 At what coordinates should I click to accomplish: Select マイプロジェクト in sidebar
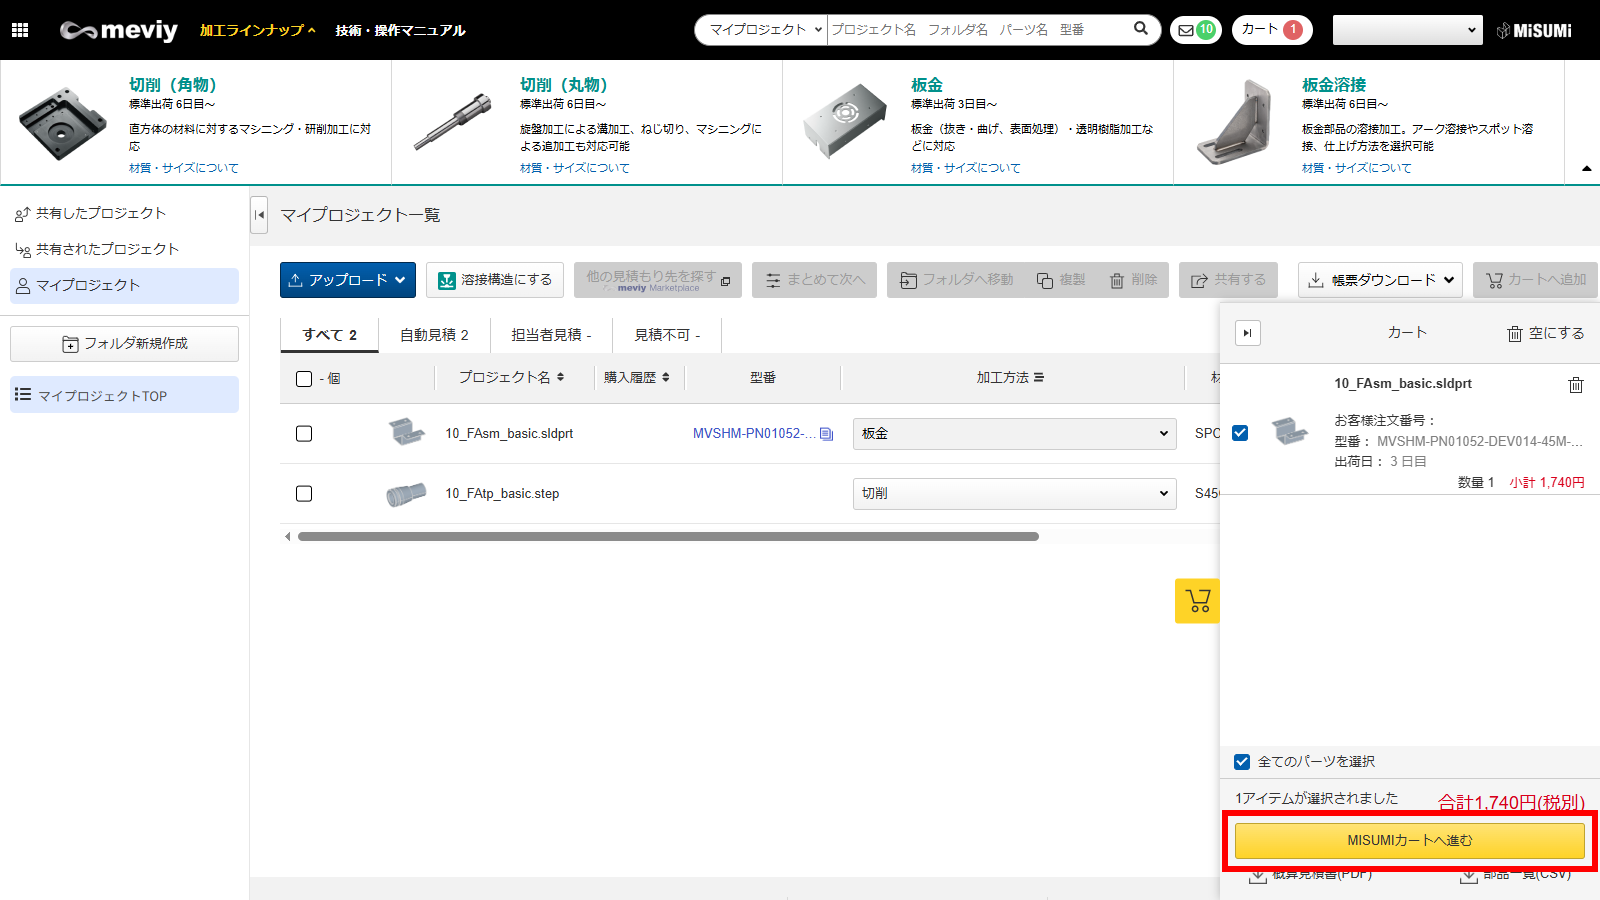pos(124,286)
